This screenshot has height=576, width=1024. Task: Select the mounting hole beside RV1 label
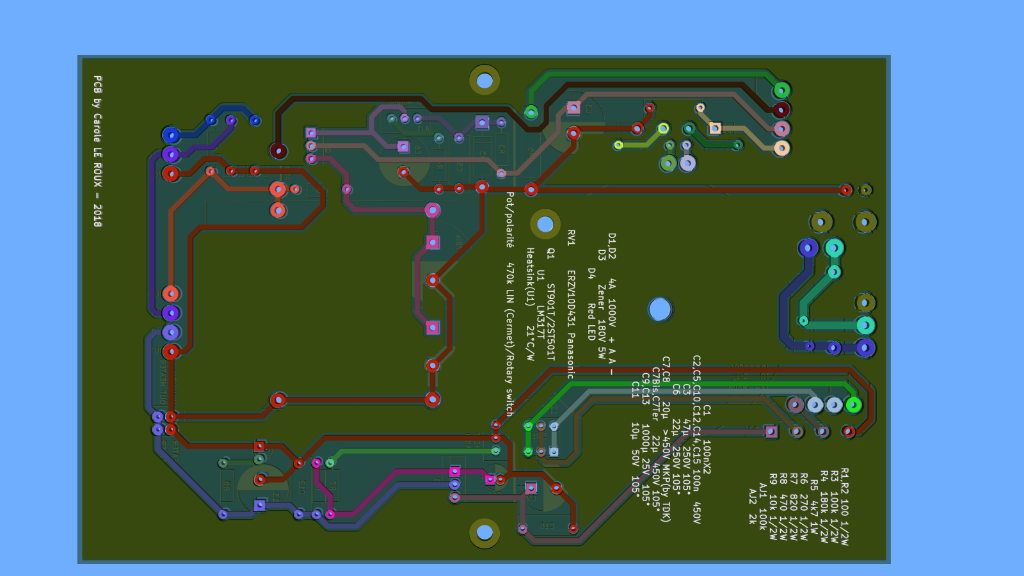(x=545, y=224)
